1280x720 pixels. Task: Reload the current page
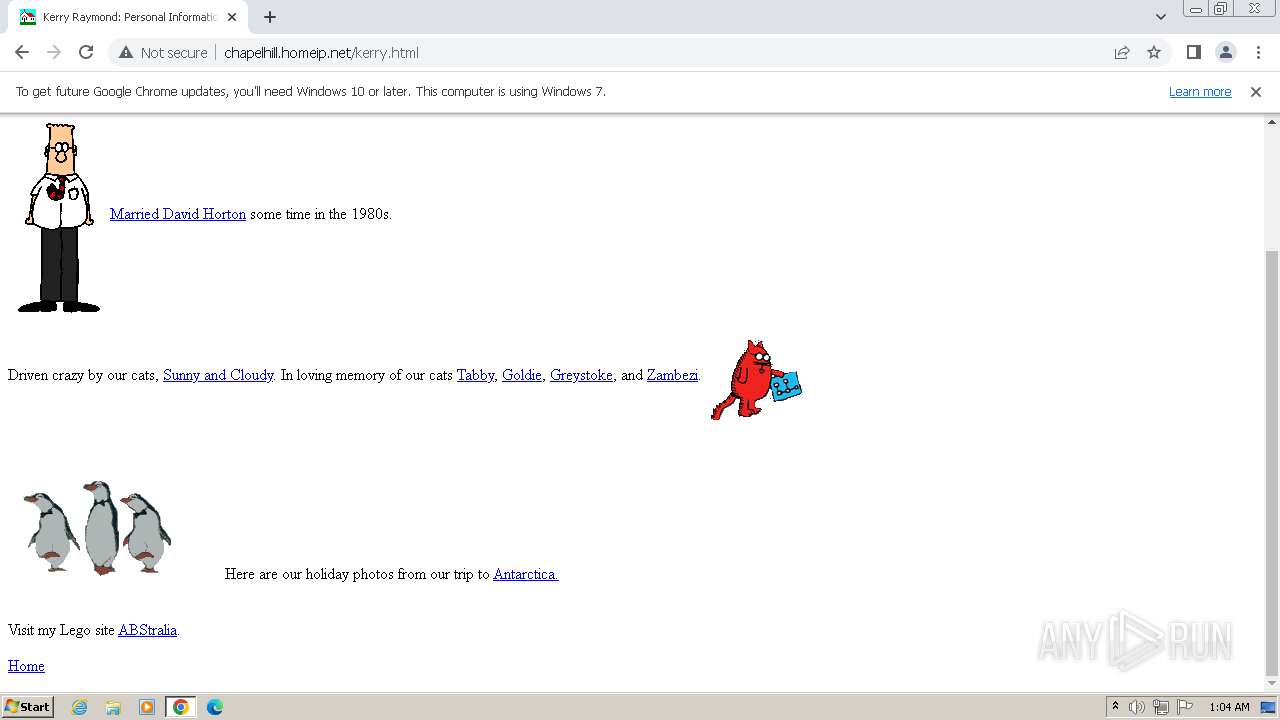(86, 52)
